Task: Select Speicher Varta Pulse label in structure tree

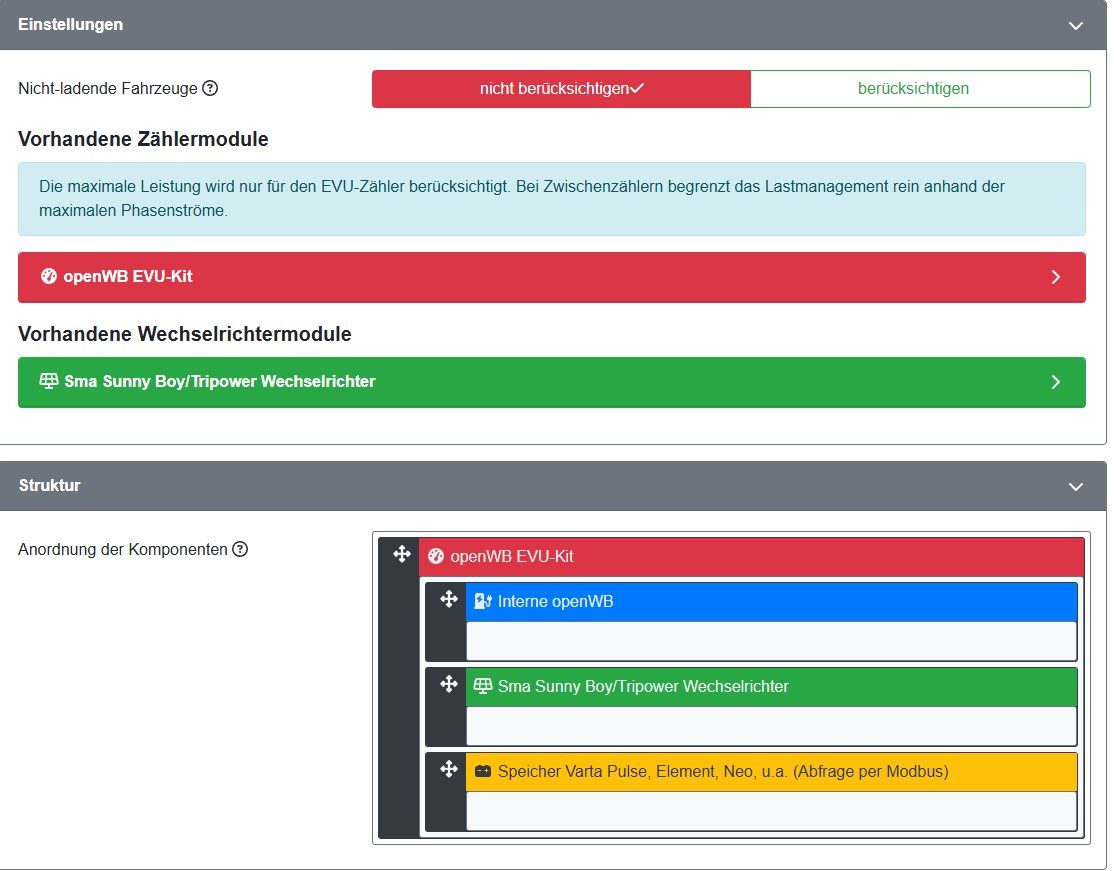Action: [723, 772]
